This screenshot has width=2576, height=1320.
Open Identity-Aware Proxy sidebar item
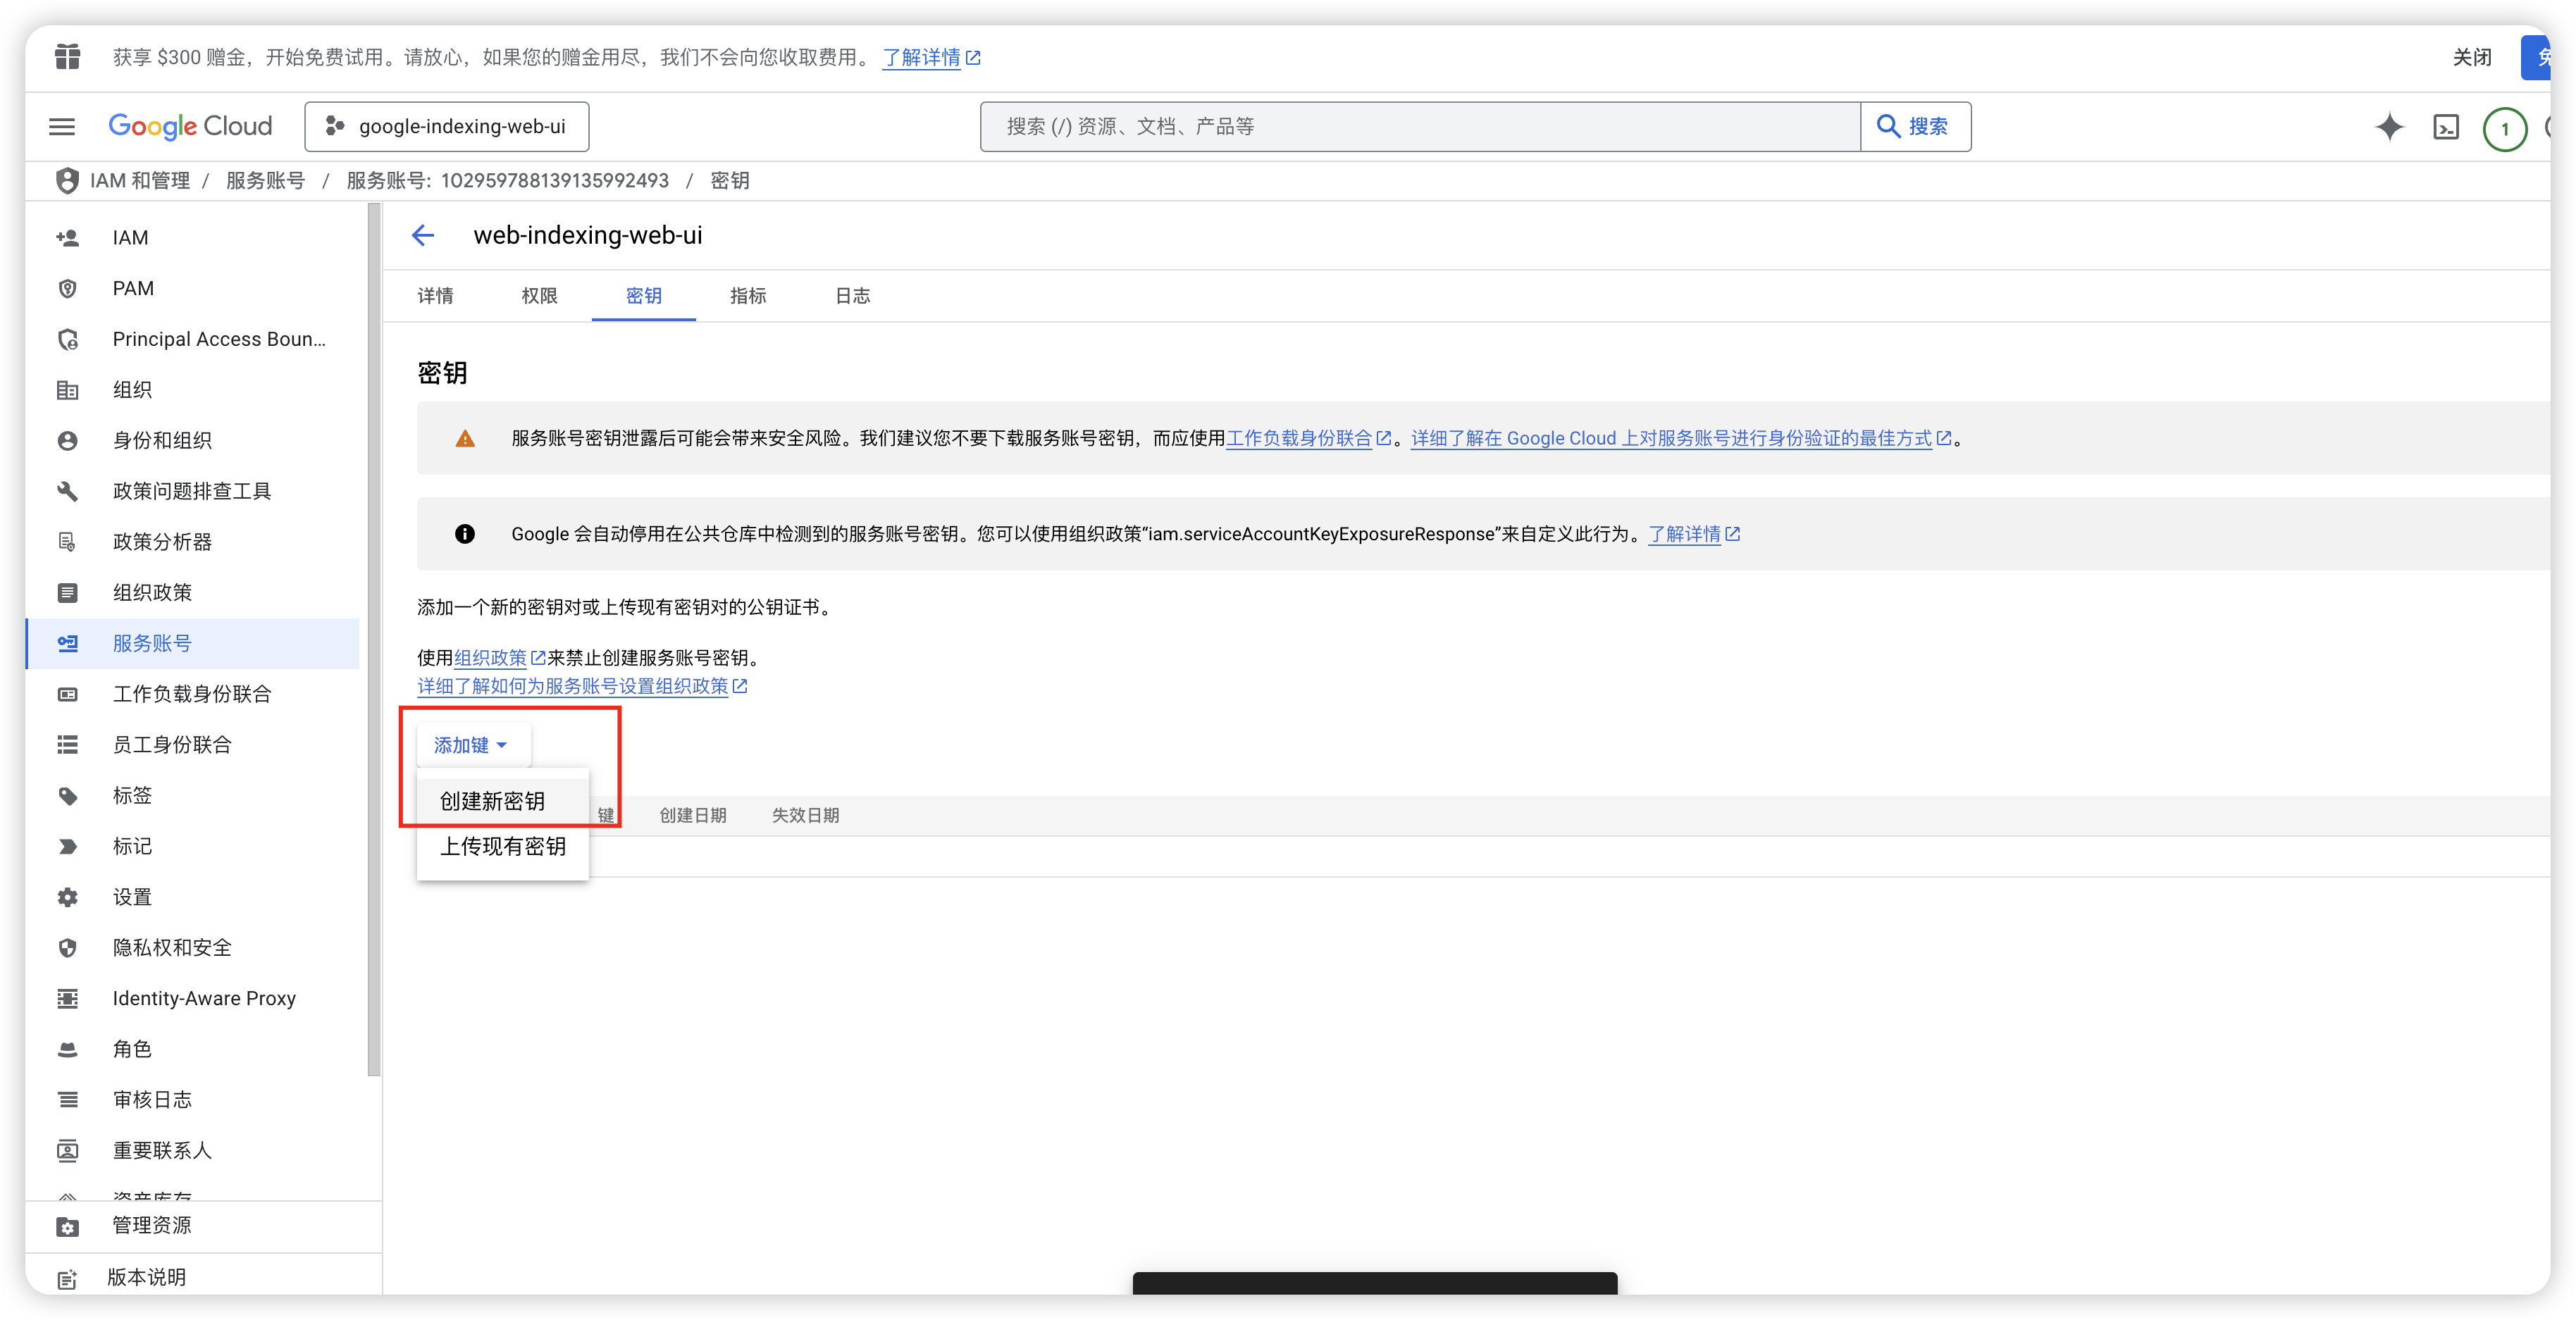(x=192, y=998)
